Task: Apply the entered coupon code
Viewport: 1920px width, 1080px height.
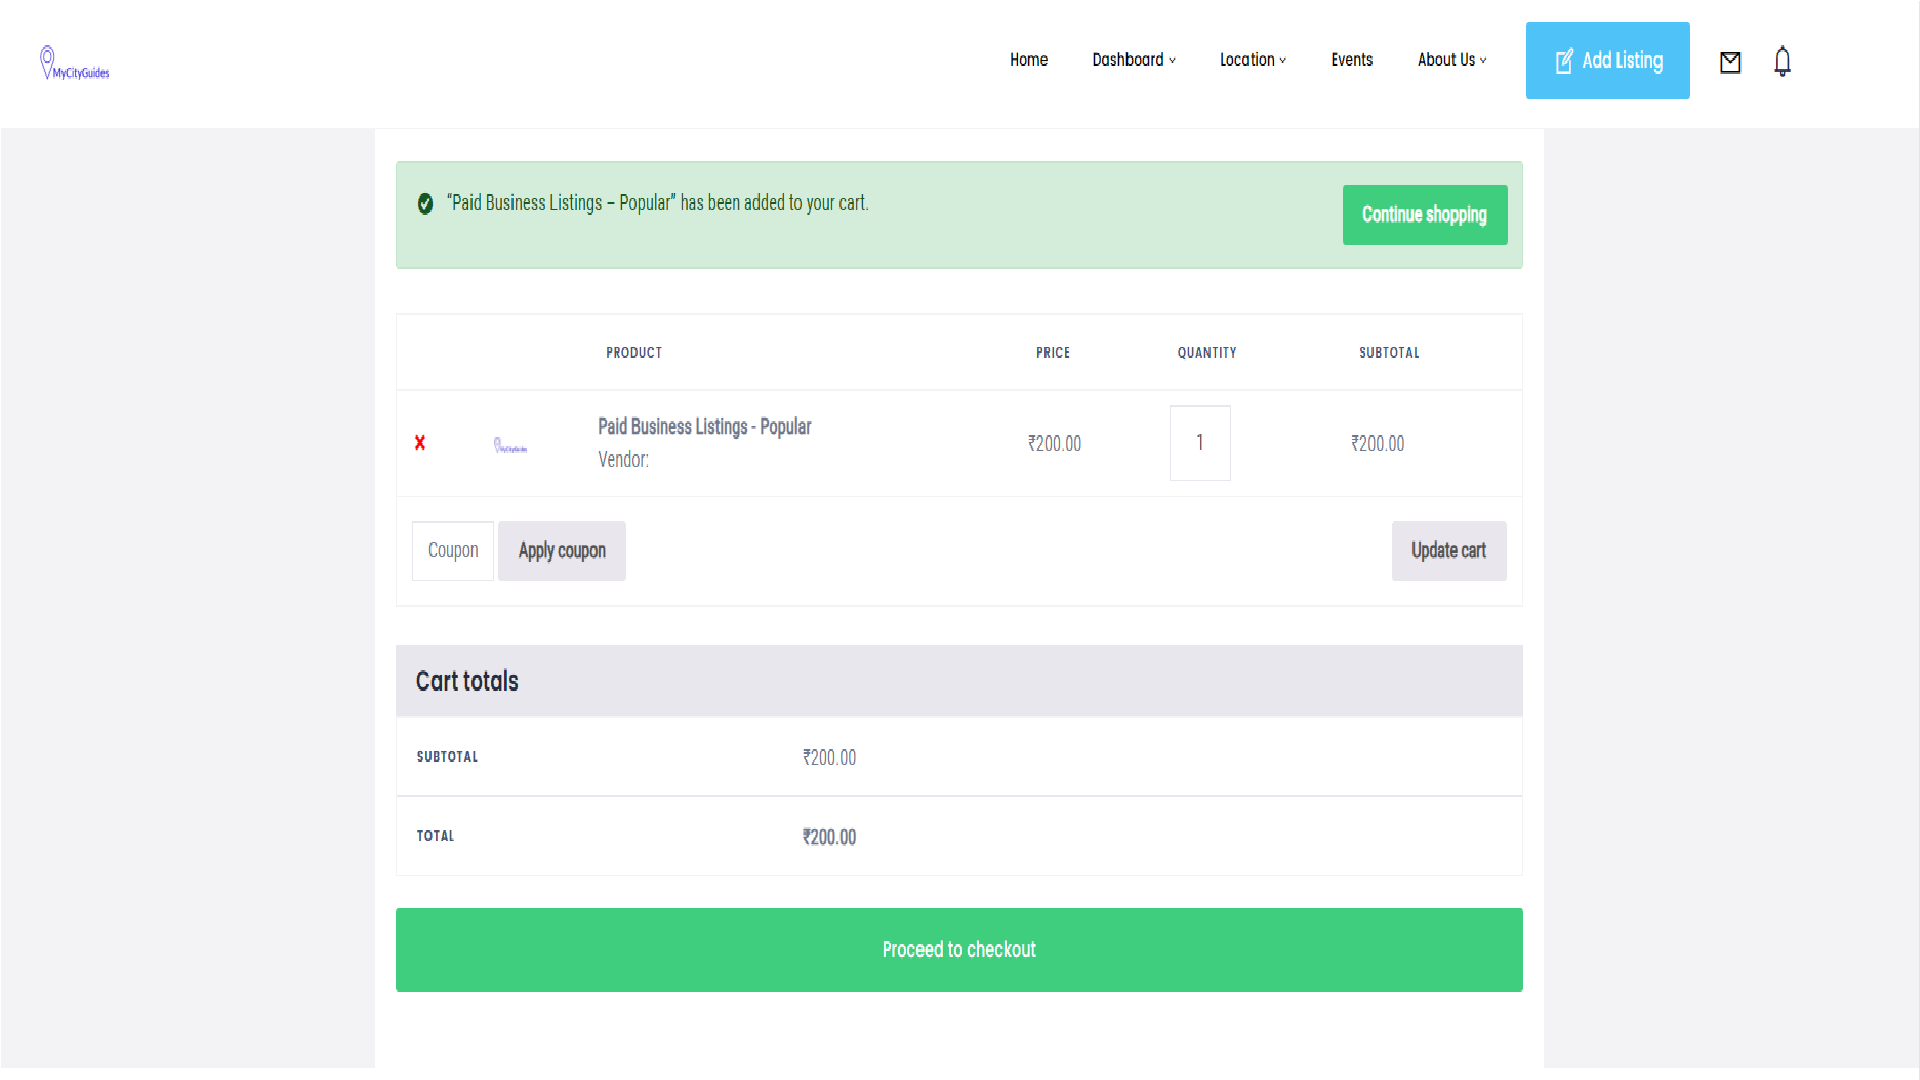Action: 561,550
